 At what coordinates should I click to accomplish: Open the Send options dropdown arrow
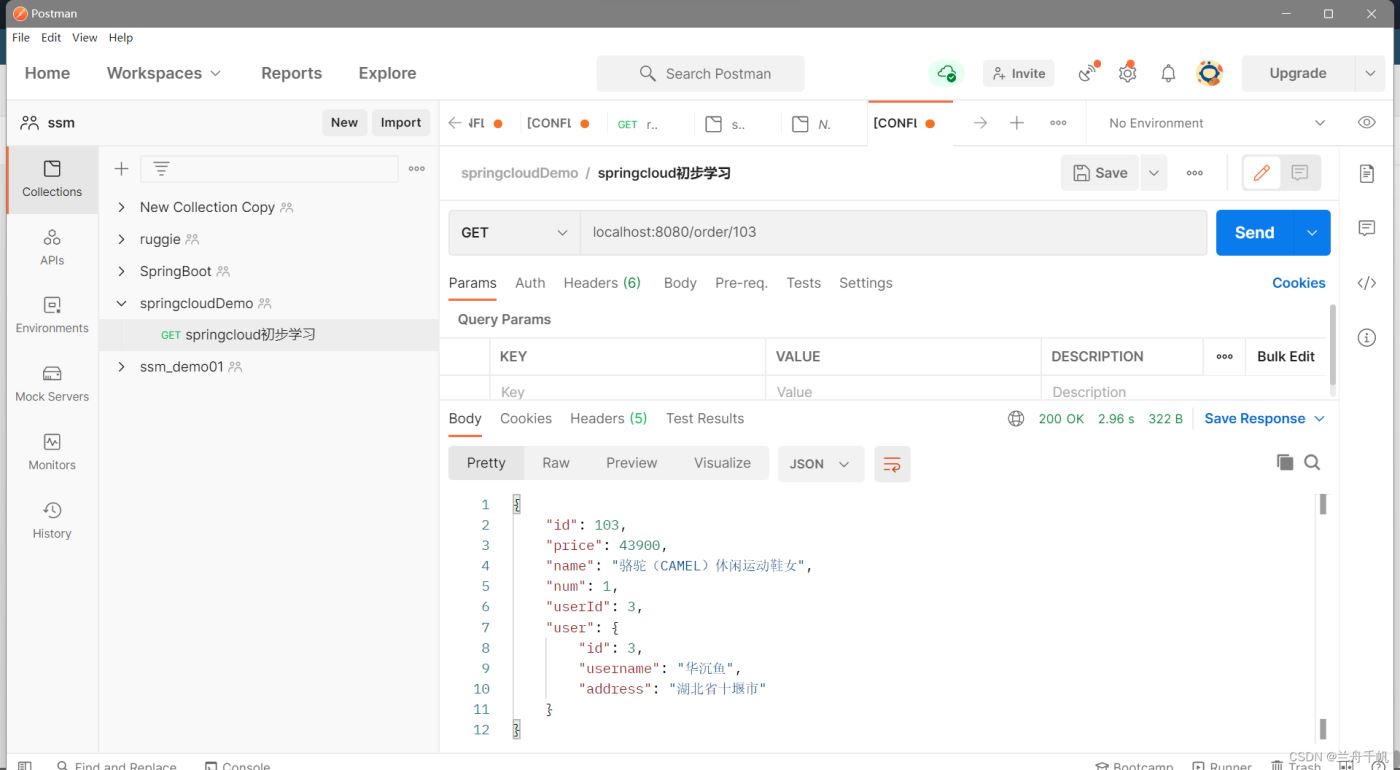(x=1312, y=233)
